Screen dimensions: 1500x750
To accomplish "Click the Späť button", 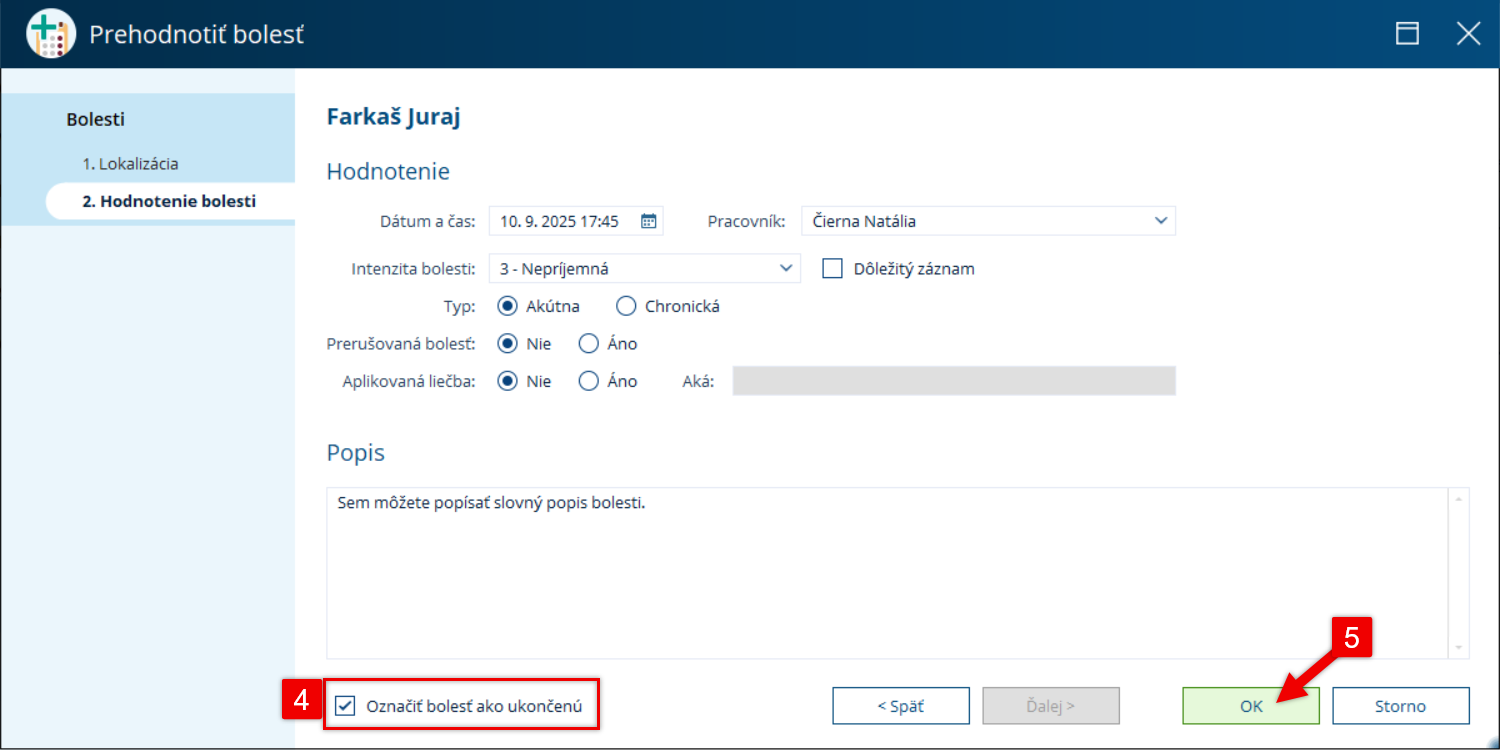I will pyautogui.click(x=901, y=706).
